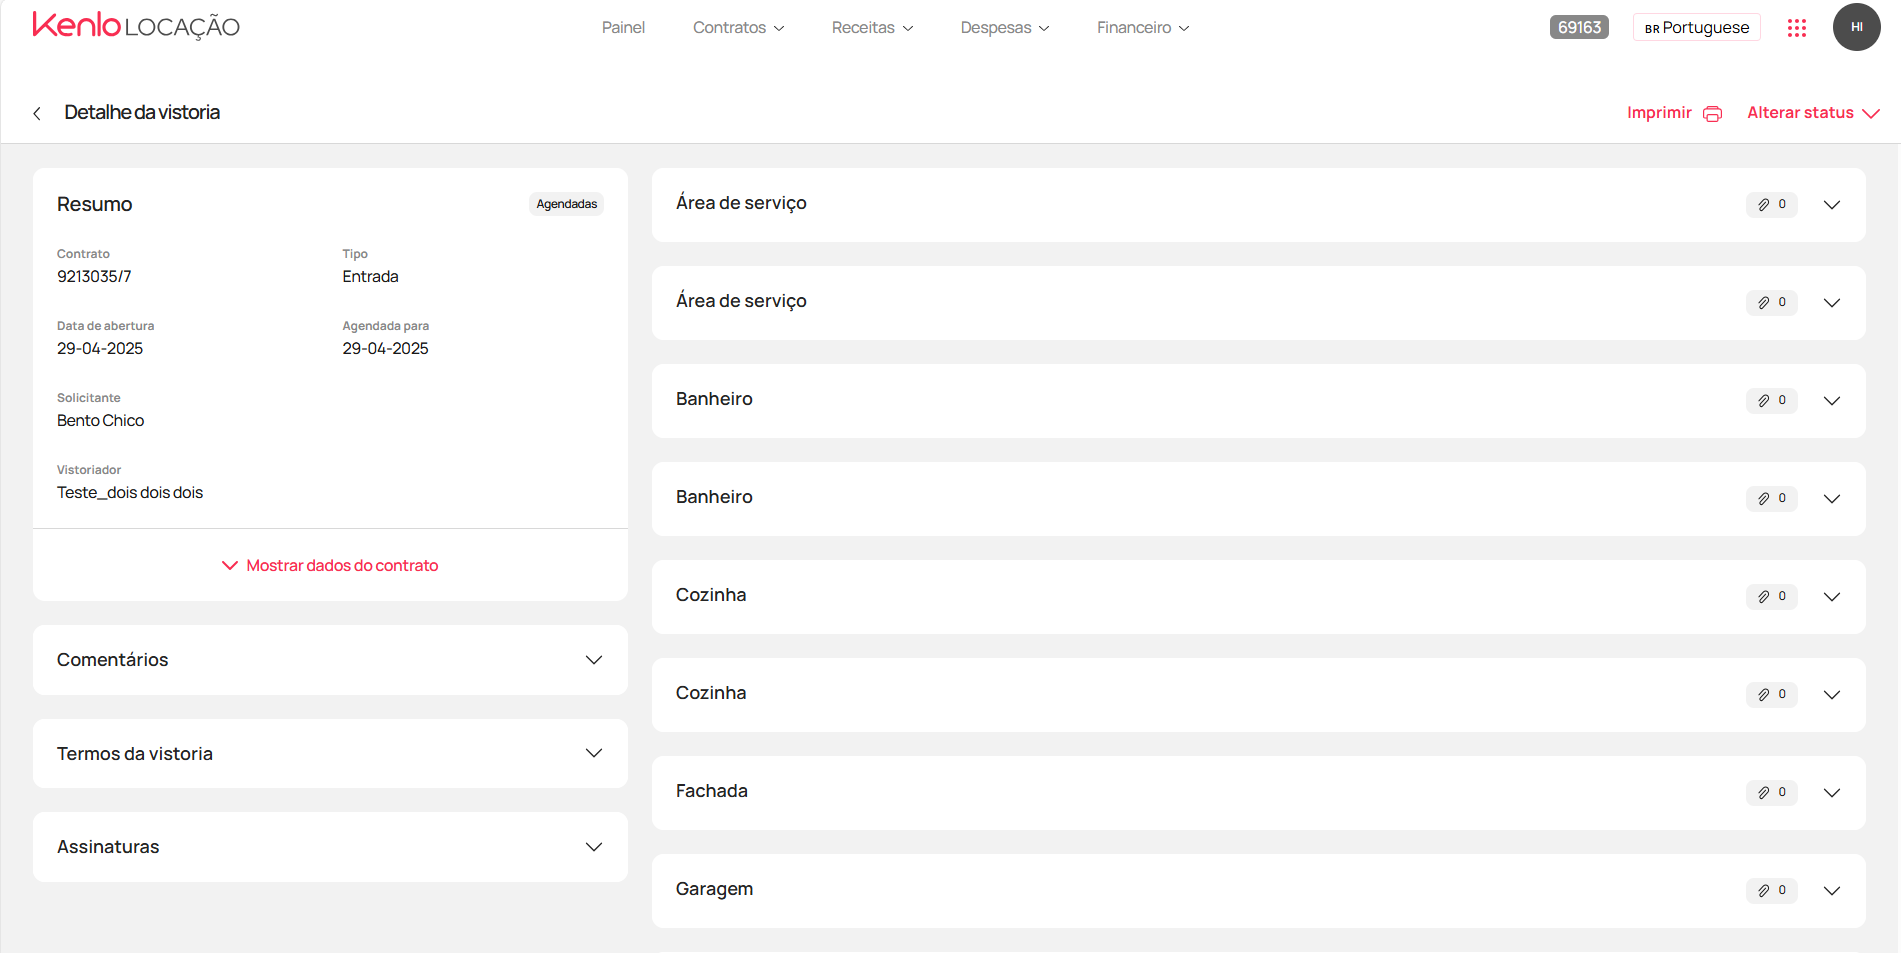This screenshot has width=1901, height=953.
Task: Click the Fachada room title
Action: pos(711,791)
